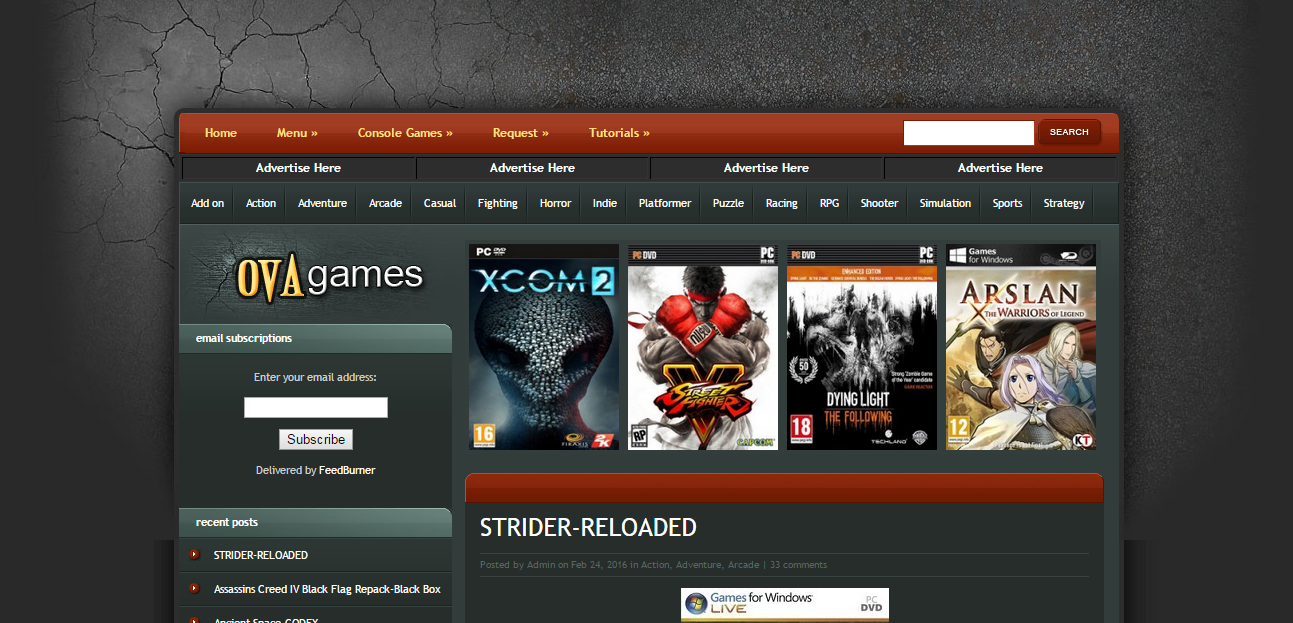
Task: Click the recent posts header
Action: [315, 522]
